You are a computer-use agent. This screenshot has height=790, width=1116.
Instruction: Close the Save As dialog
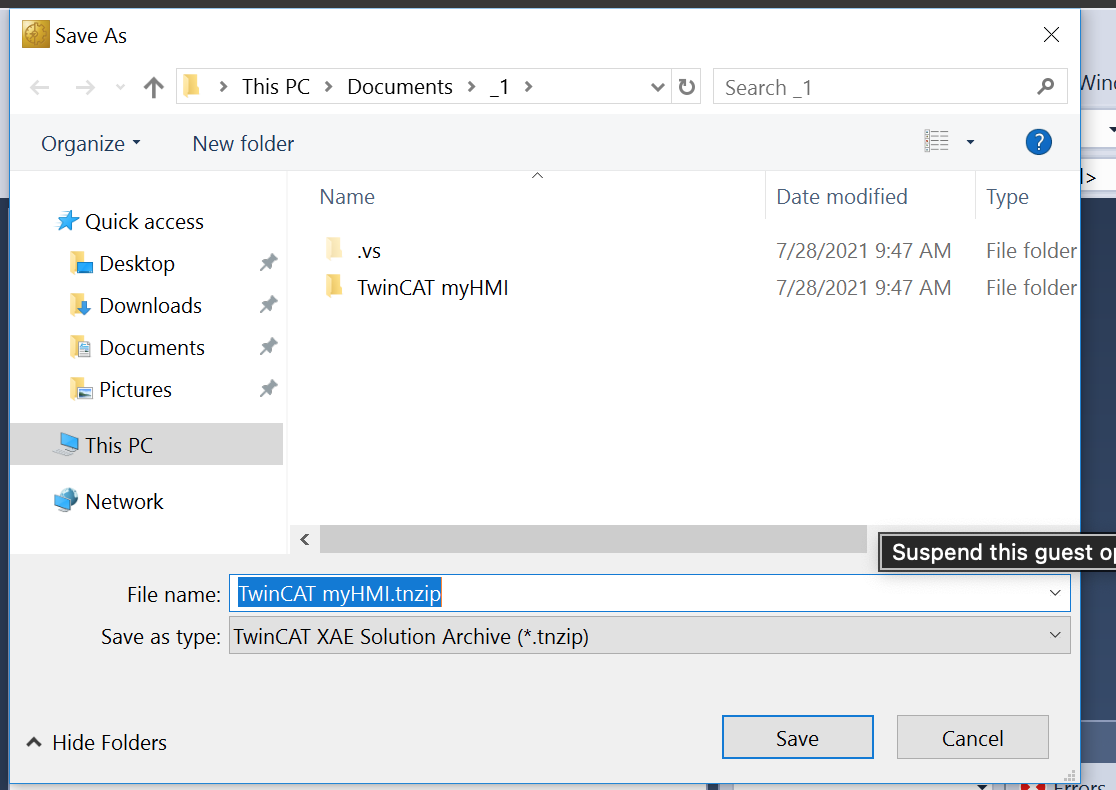[1051, 35]
